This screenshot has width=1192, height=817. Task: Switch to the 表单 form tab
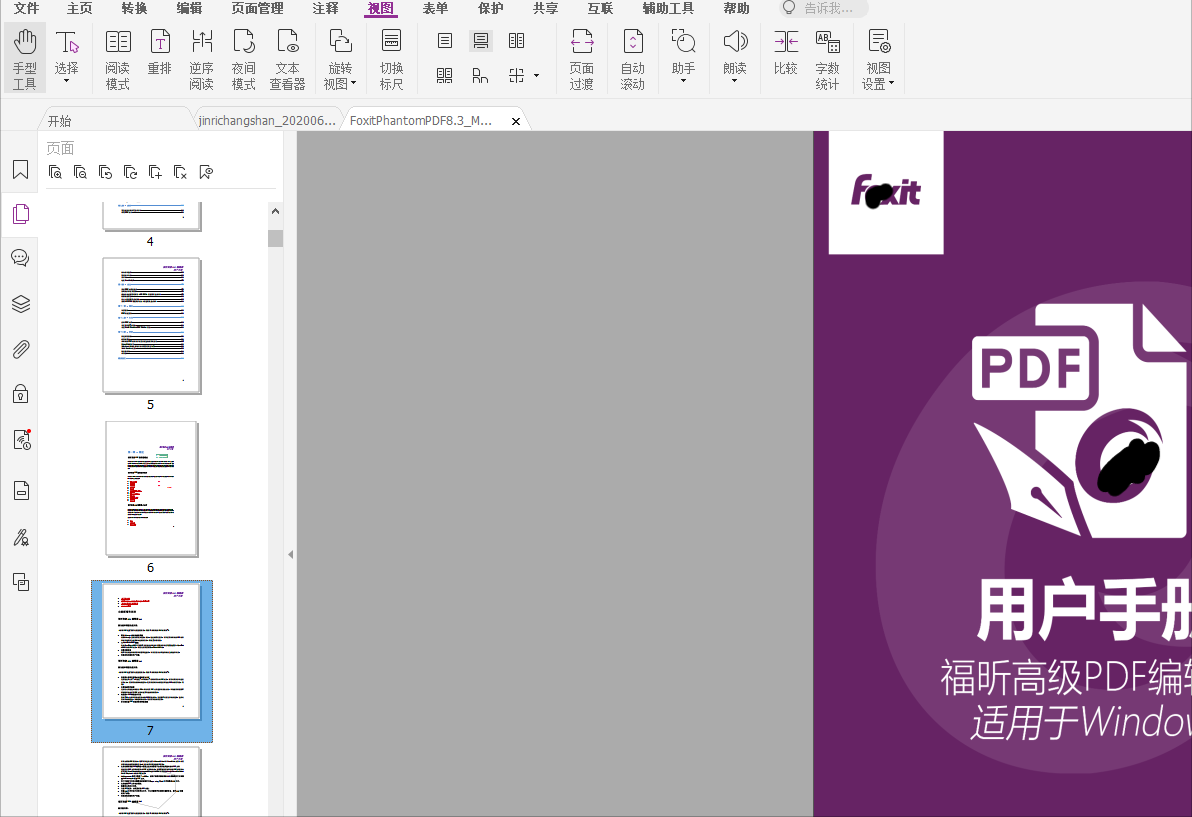click(436, 8)
